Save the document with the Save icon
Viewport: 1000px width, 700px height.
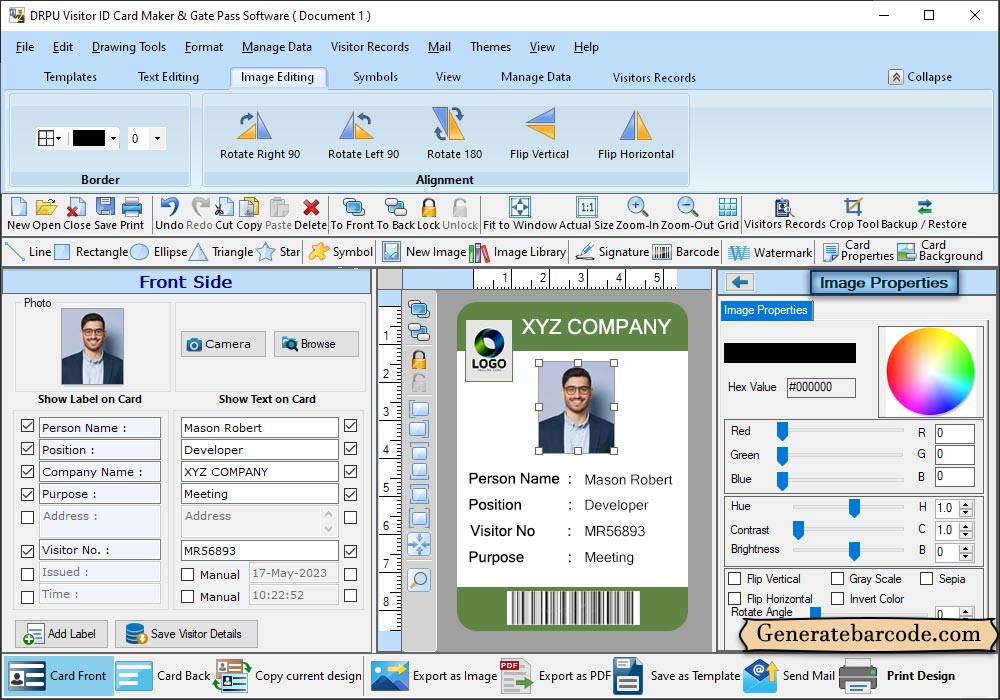[105, 207]
